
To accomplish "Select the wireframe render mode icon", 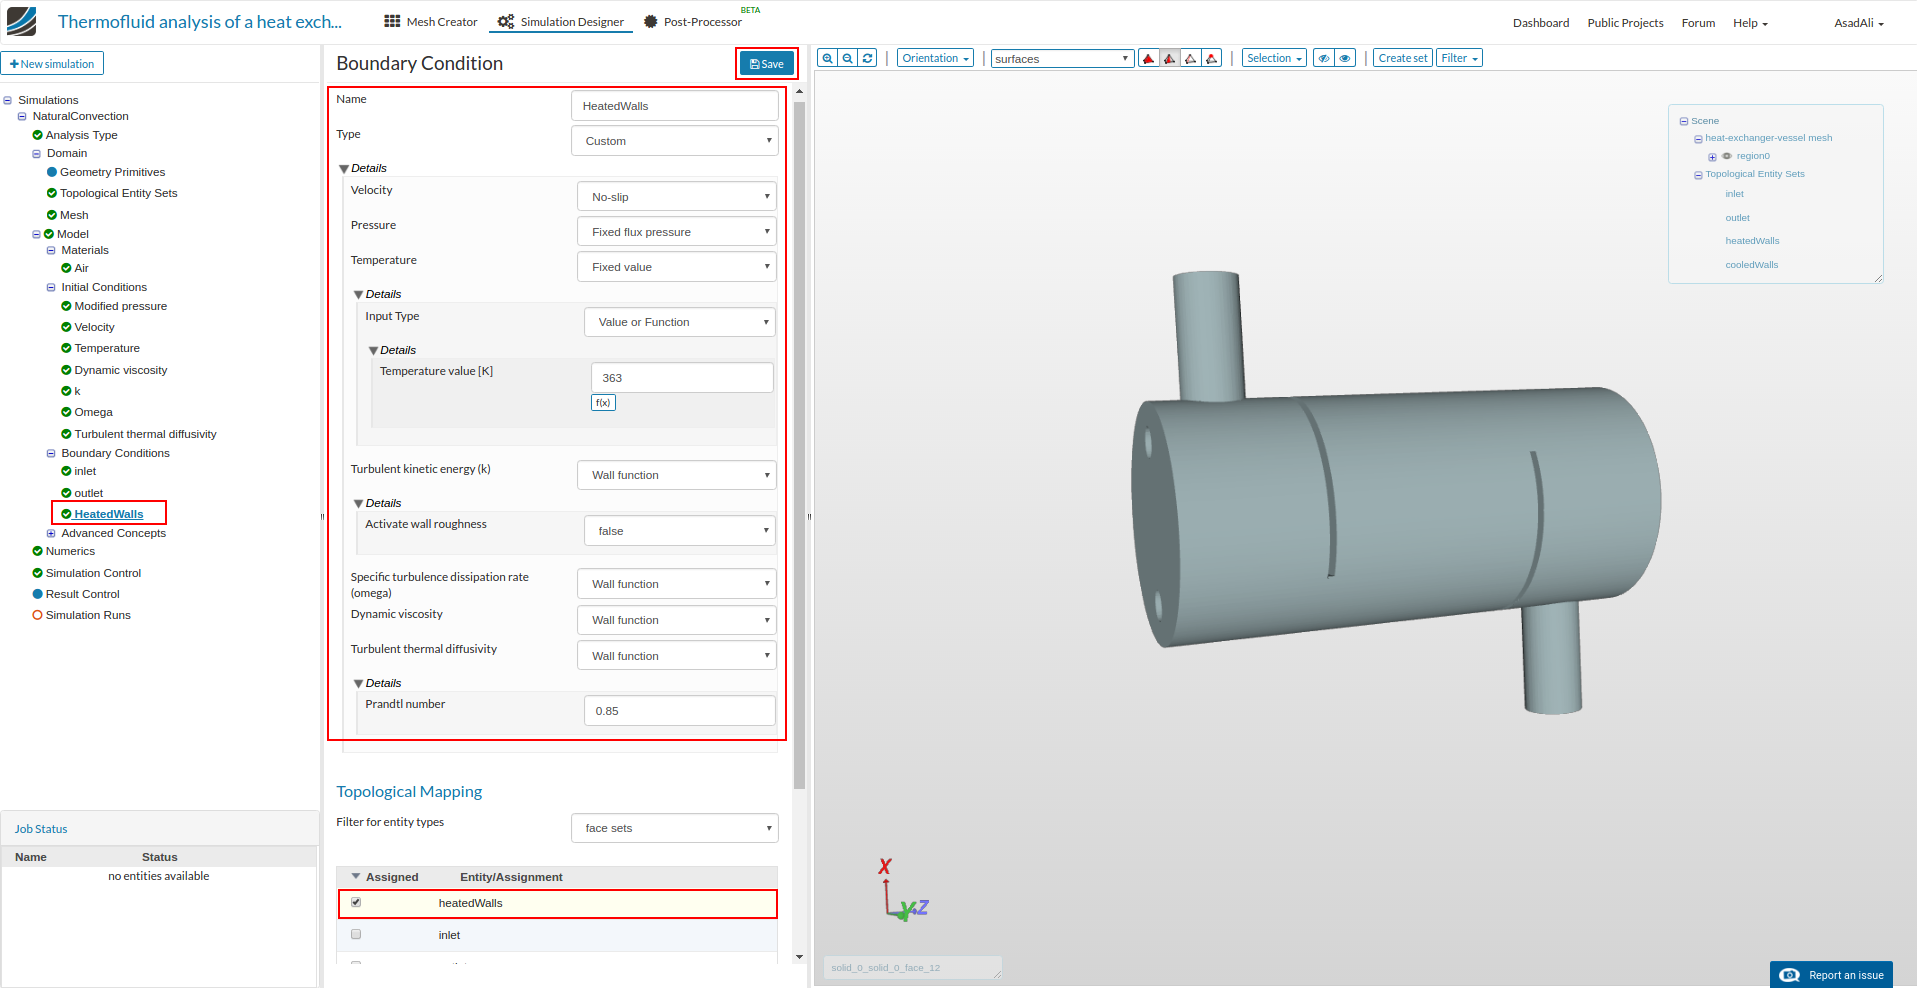I will tap(1190, 58).
